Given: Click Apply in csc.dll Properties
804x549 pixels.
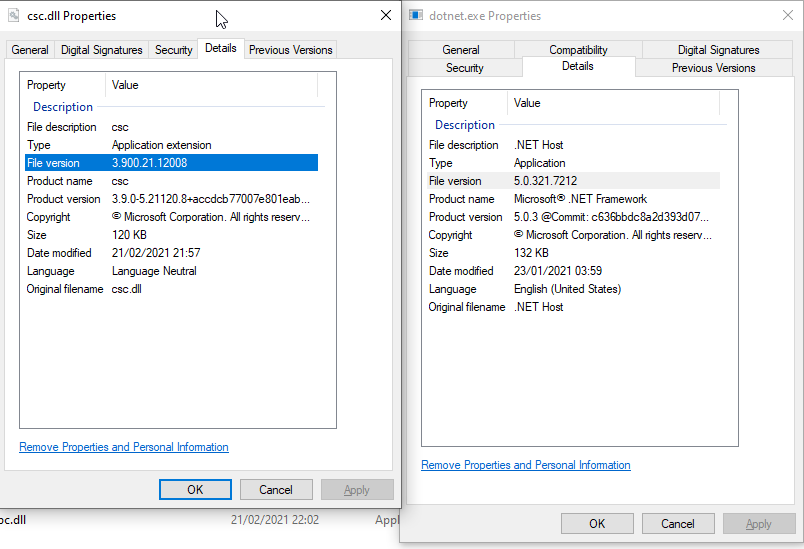Looking at the screenshot, I should pos(357,490).
